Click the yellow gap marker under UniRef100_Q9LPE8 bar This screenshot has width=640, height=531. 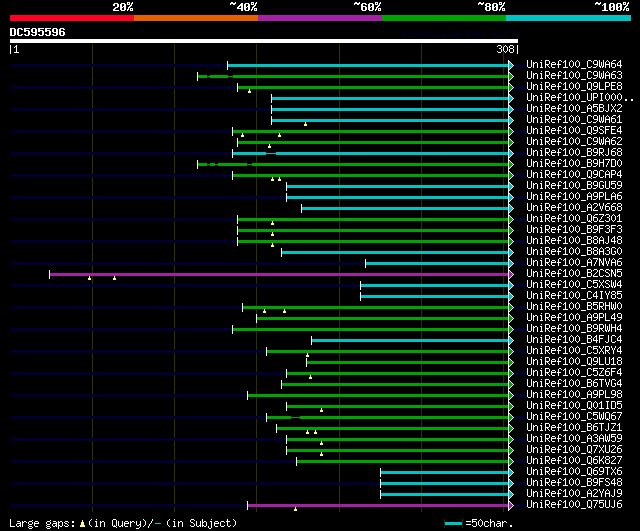pos(249,91)
